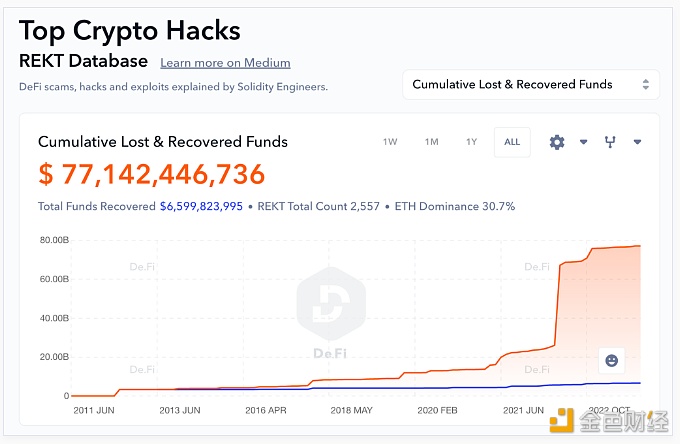Open the Cumulative Lost & Recovered Funds selector
The height and width of the screenshot is (444, 680).
pyautogui.click(x=531, y=85)
